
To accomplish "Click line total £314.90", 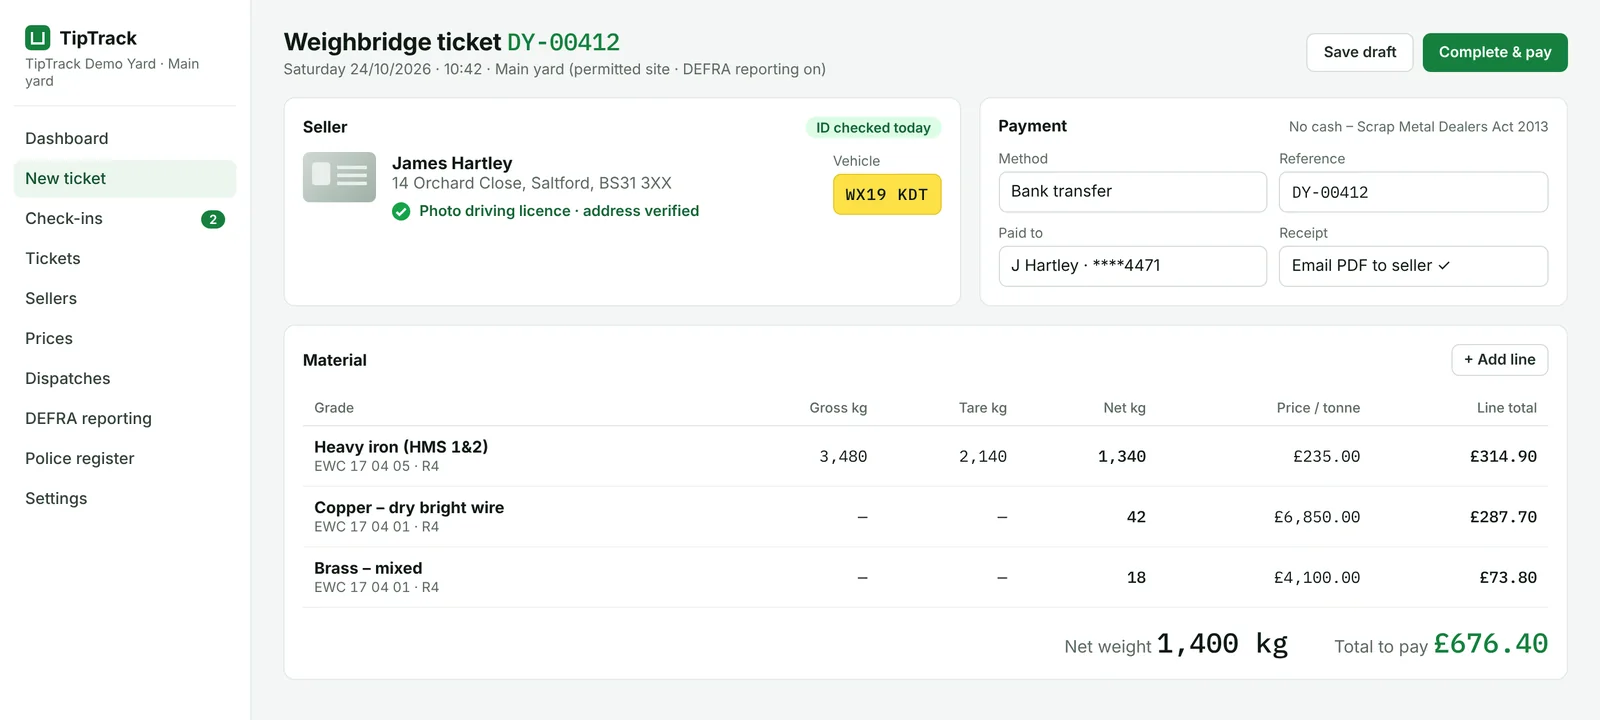I will [1503, 457].
